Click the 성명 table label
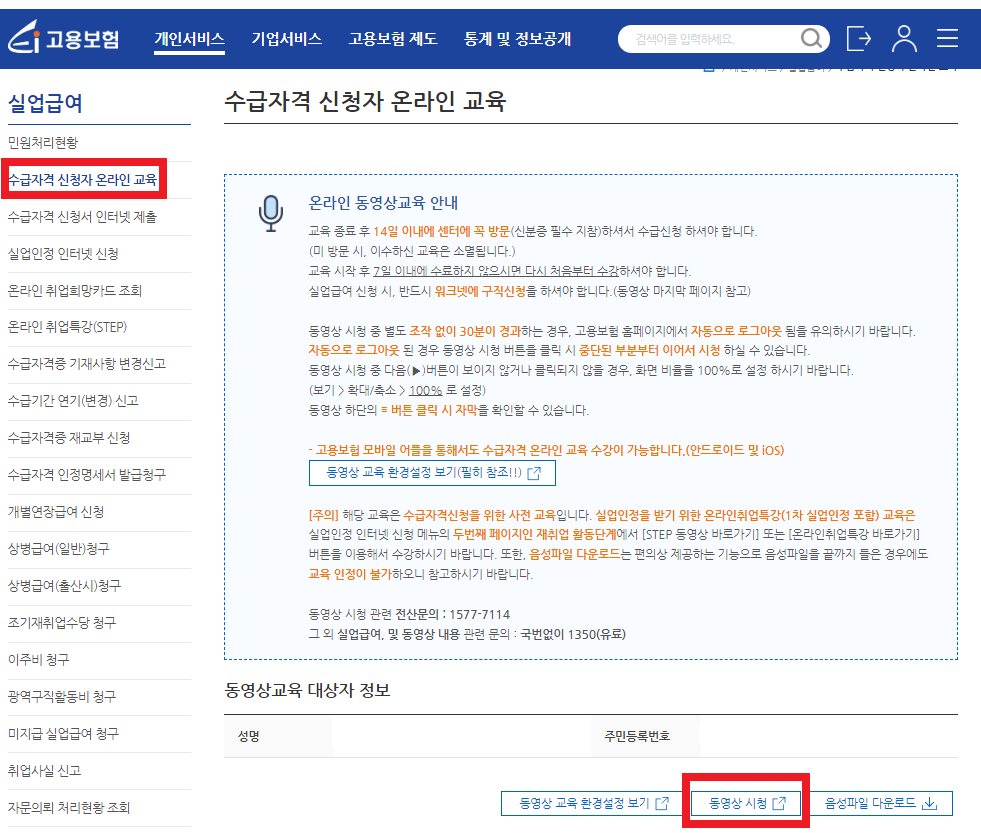 tap(248, 736)
